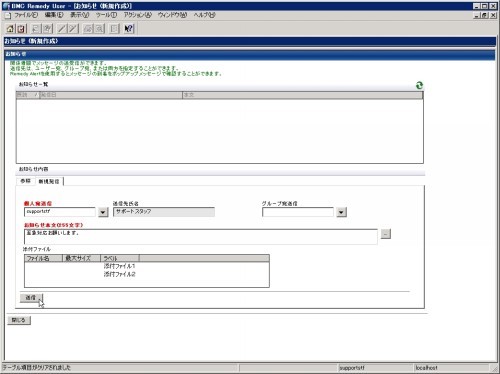Image resolution: width=500 pixels, height=374 pixels.
Task: Click localhost in the status bar
Action: [426, 368]
